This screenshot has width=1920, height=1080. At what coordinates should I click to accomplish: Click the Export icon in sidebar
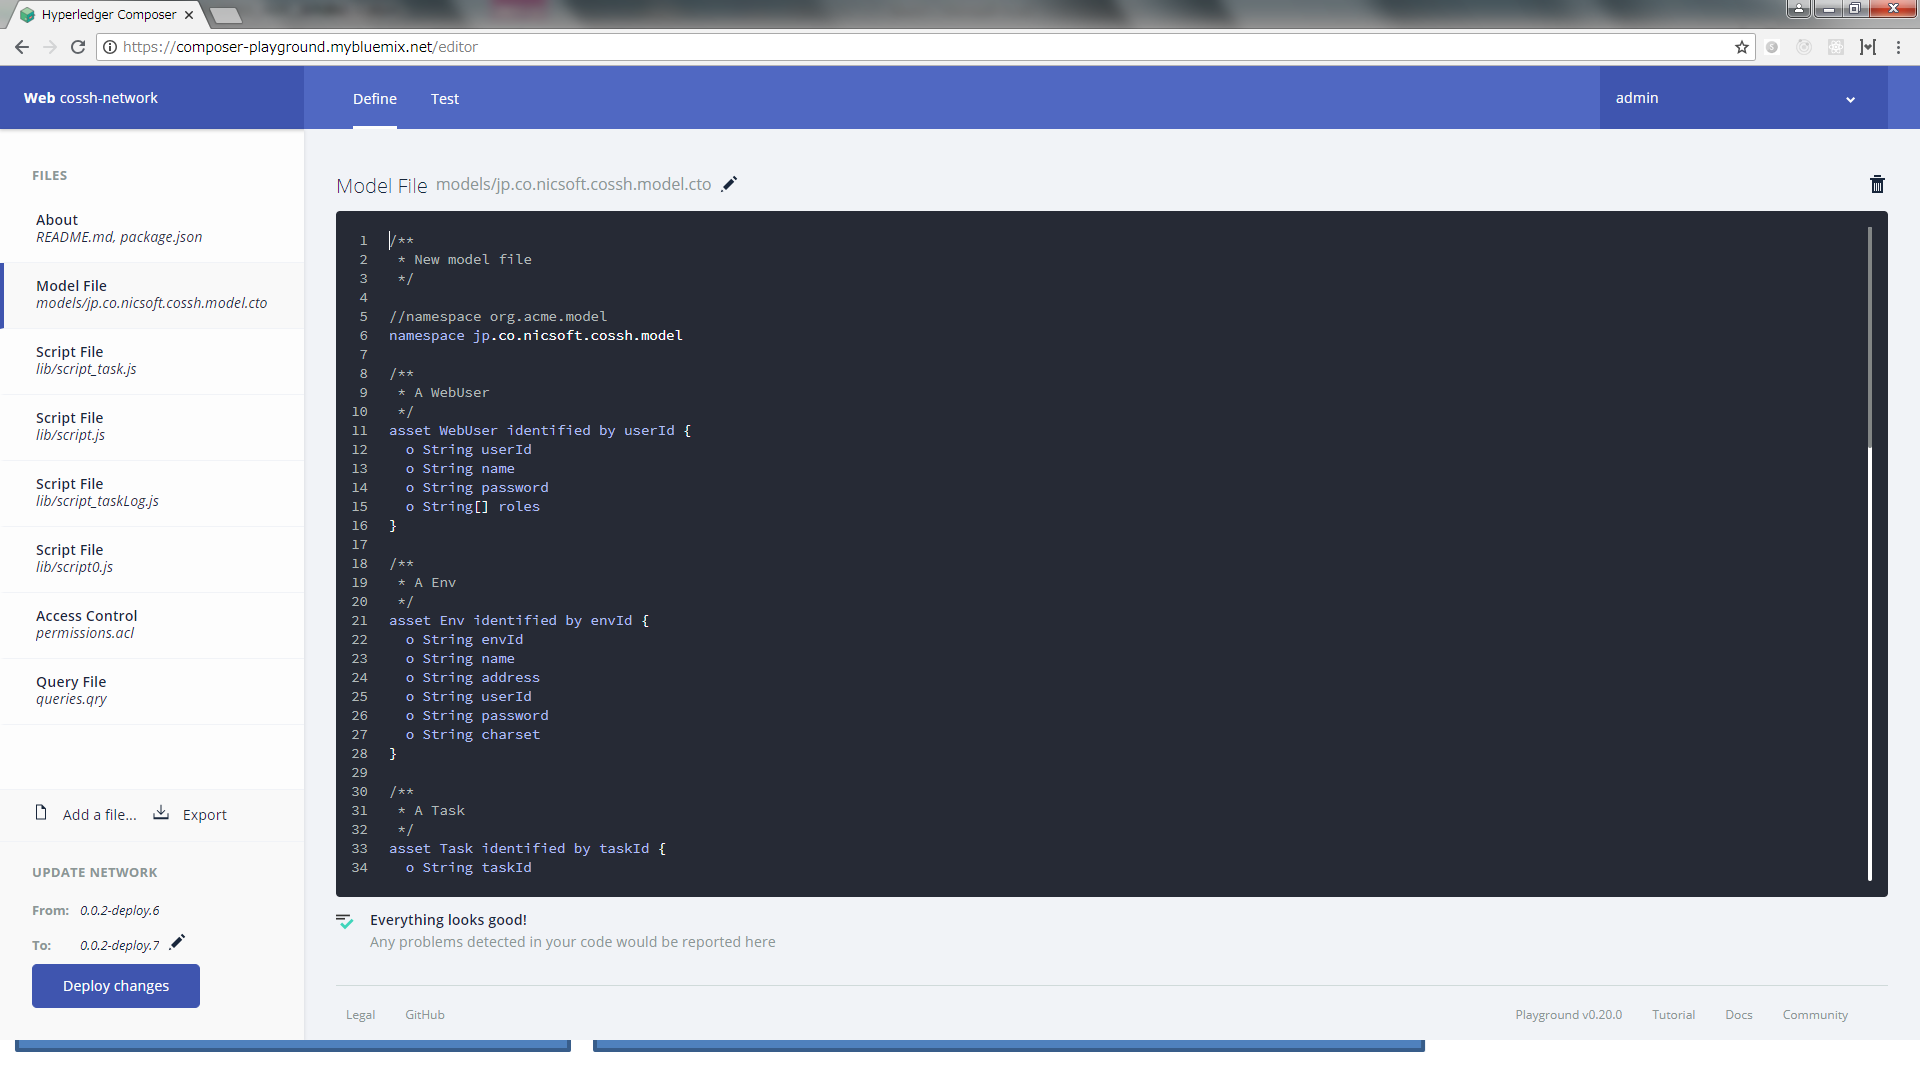pos(161,812)
